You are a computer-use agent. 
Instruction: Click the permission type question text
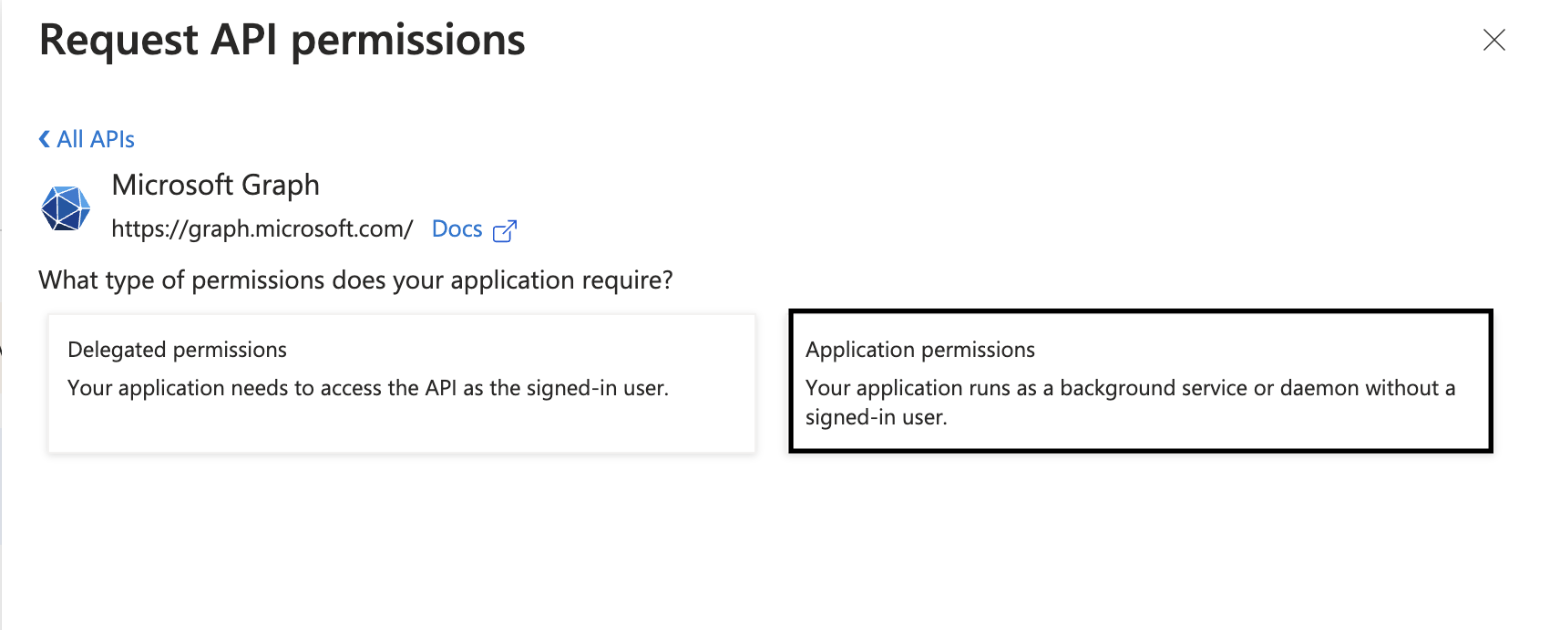coord(355,280)
